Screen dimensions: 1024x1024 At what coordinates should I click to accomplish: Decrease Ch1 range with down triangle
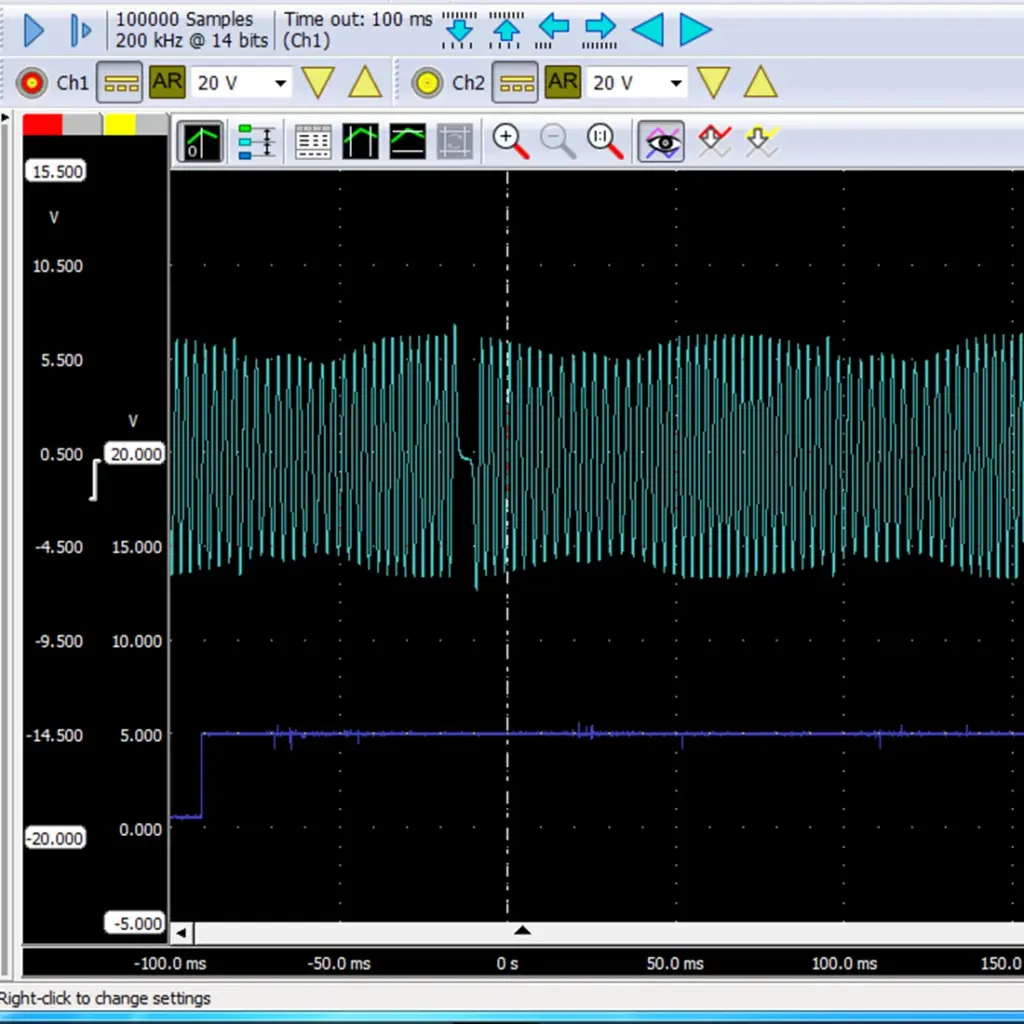[x=317, y=82]
